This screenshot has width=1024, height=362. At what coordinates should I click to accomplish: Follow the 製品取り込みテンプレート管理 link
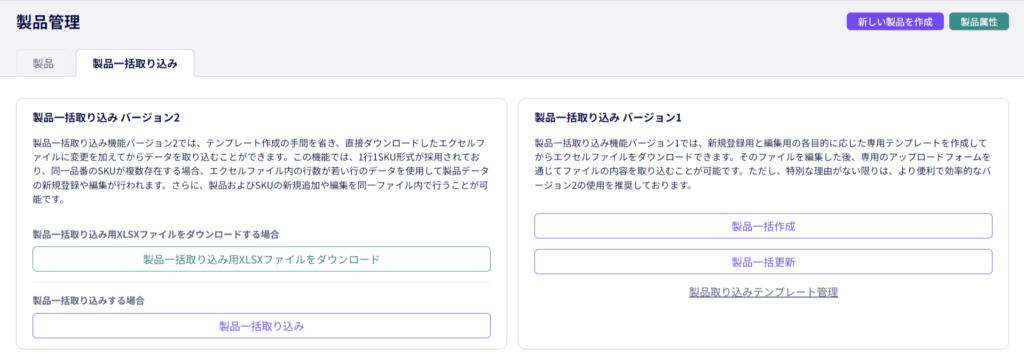point(763,292)
